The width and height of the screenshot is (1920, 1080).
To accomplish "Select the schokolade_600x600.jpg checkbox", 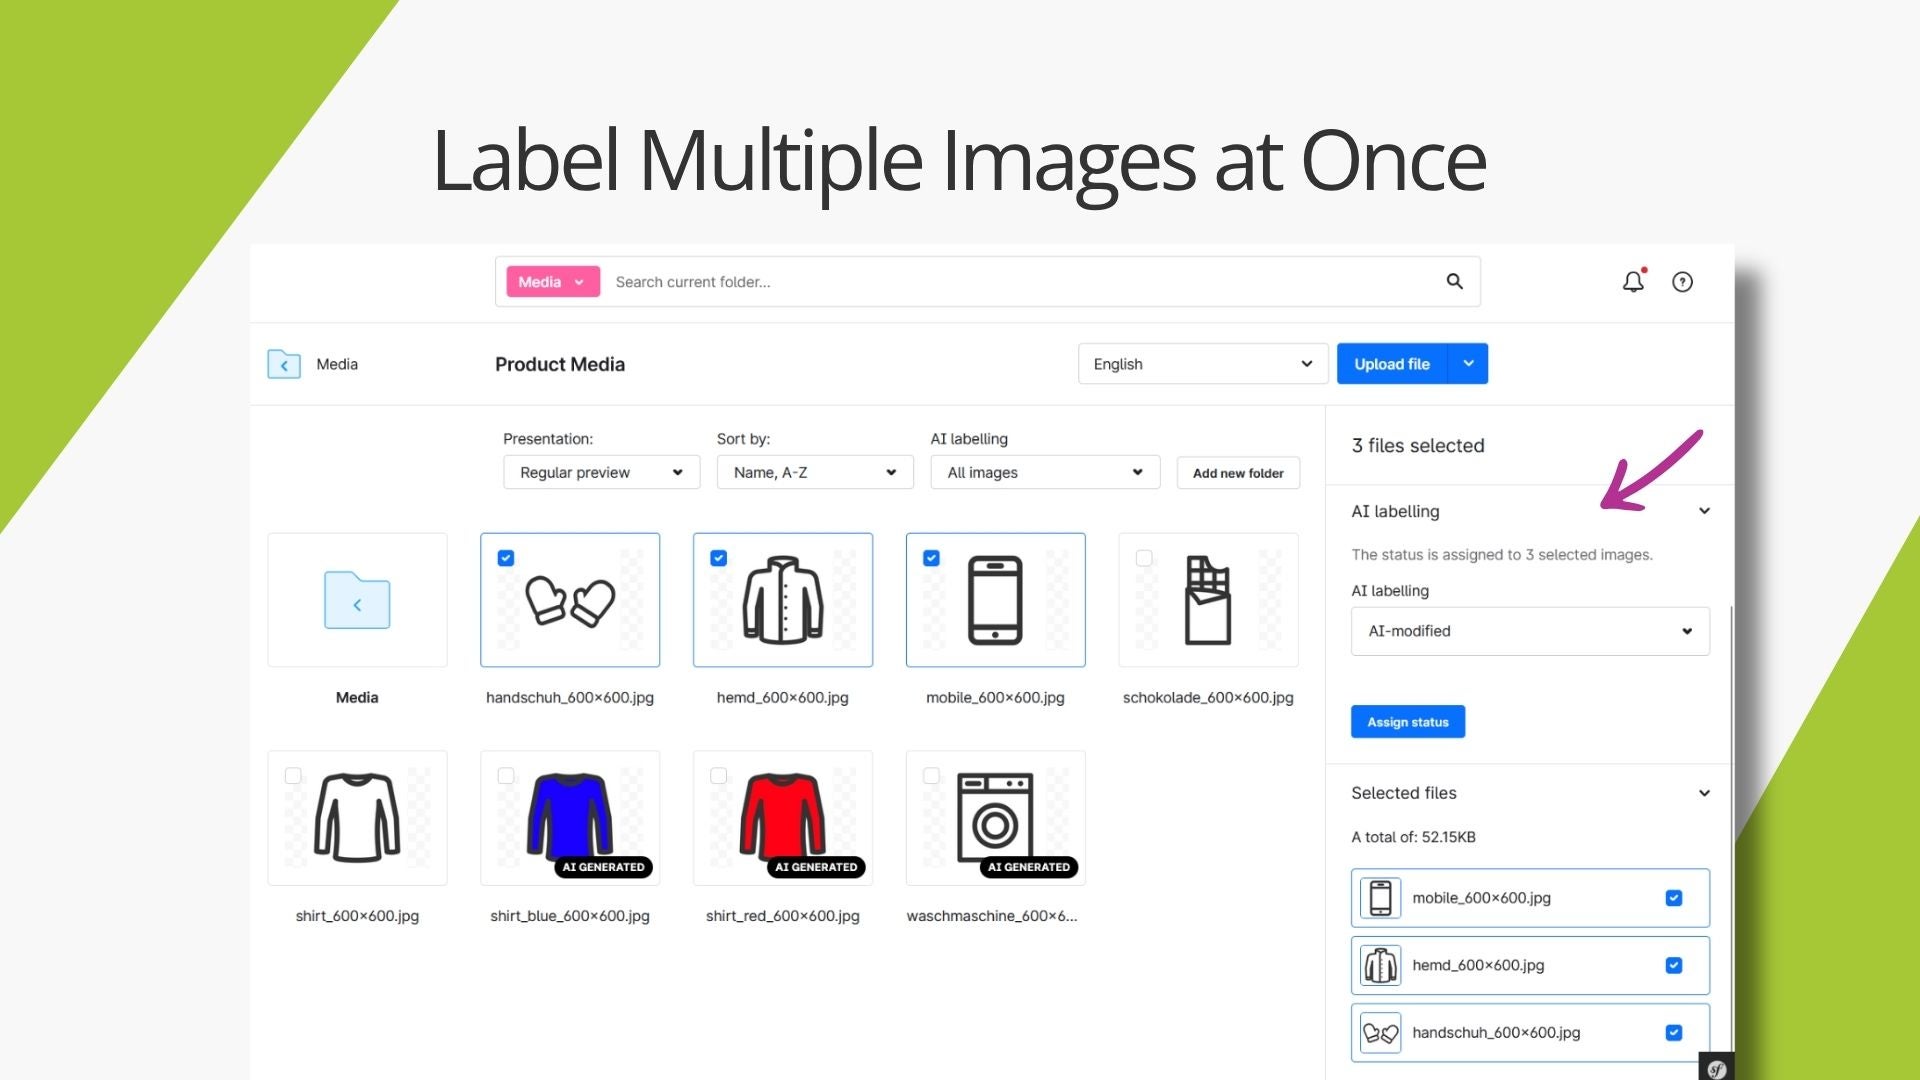I will tap(1144, 558).
